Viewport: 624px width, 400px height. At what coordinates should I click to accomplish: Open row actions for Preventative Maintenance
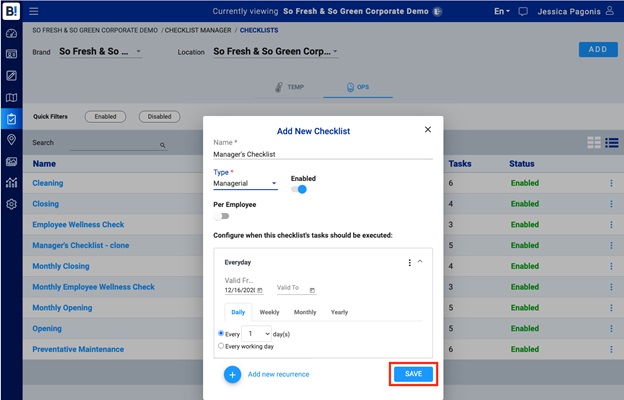(x=611, y=349)
